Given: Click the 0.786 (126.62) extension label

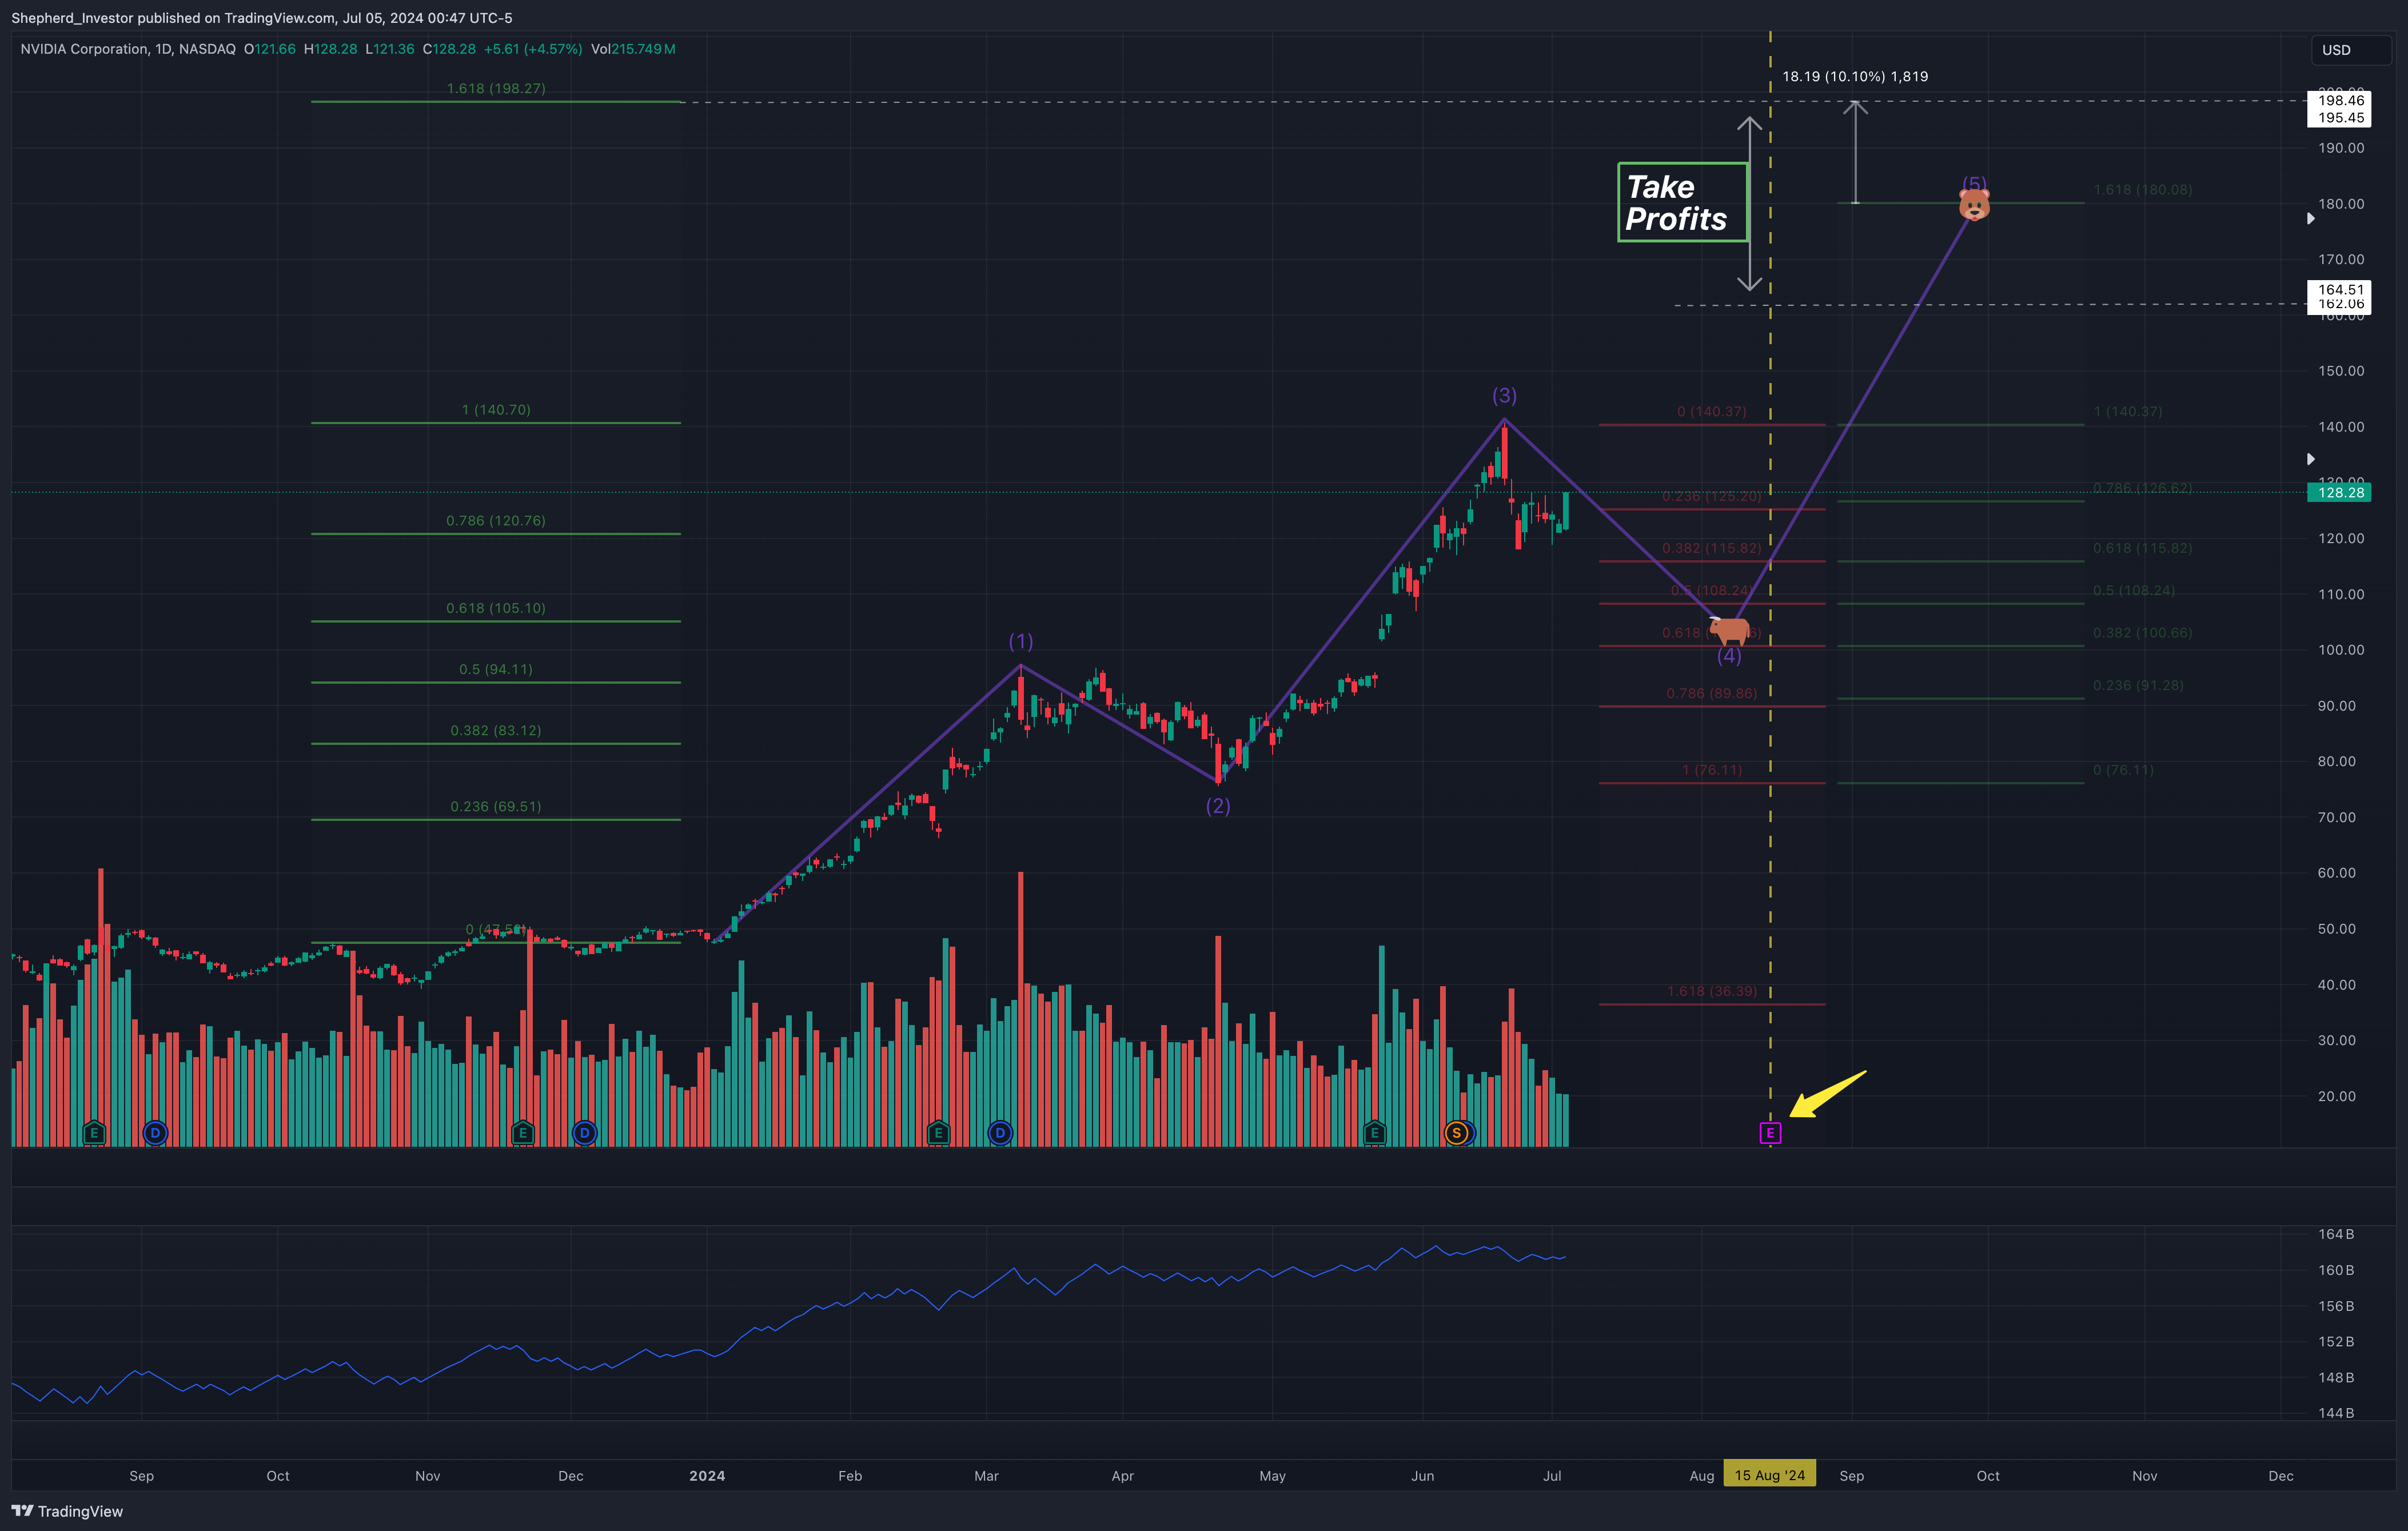Looking at the screenshot, I should (2143, 488).
